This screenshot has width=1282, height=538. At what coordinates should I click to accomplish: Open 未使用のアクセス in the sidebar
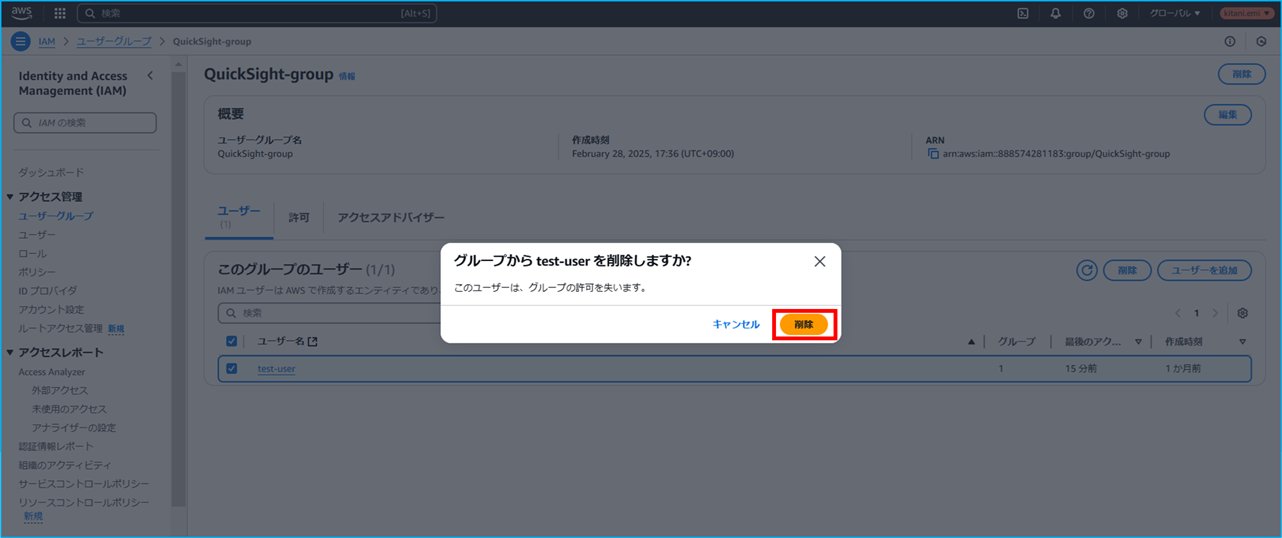pyautogui.click(x=69, y=409)
